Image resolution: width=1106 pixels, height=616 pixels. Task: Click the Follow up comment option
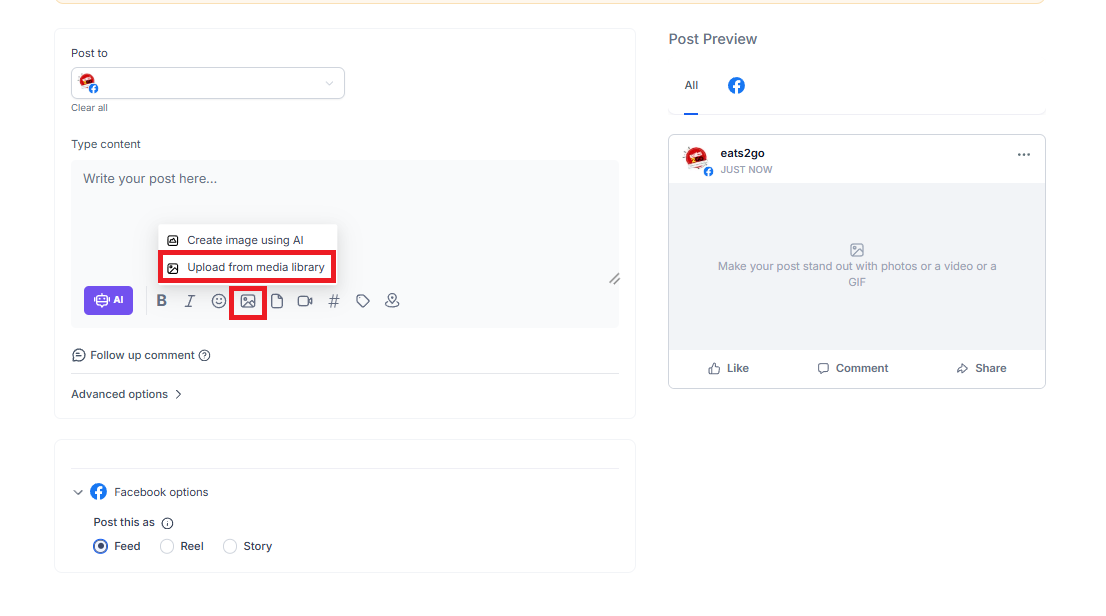(133, 355)
